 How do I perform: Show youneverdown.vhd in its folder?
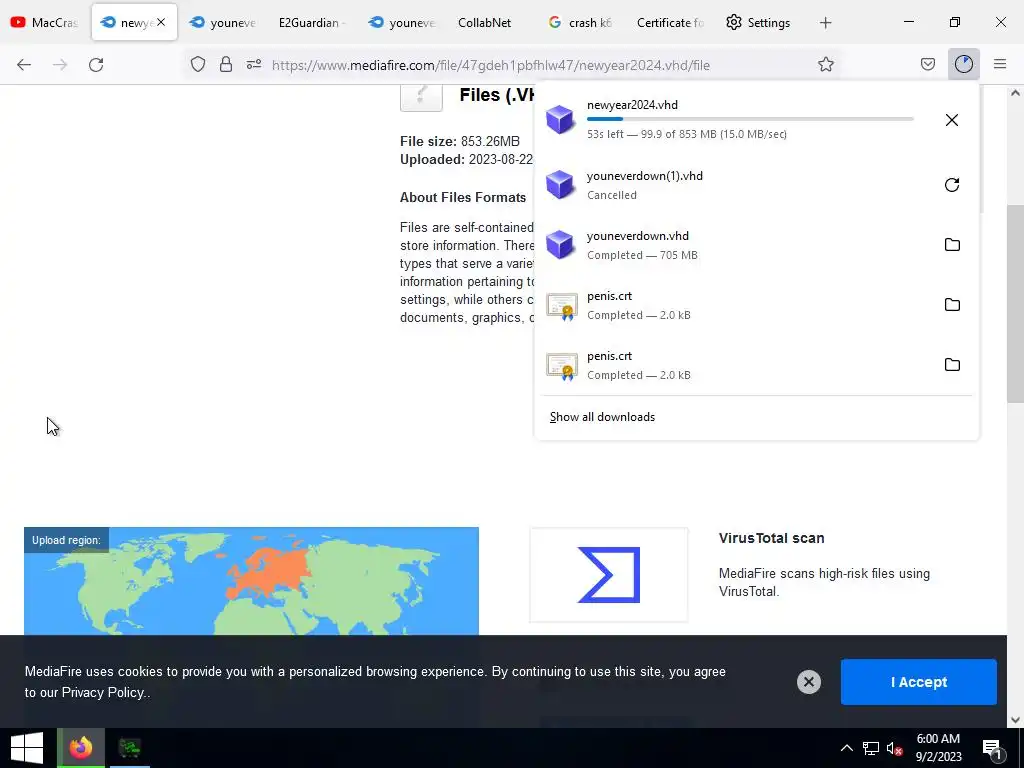point(952,245)
